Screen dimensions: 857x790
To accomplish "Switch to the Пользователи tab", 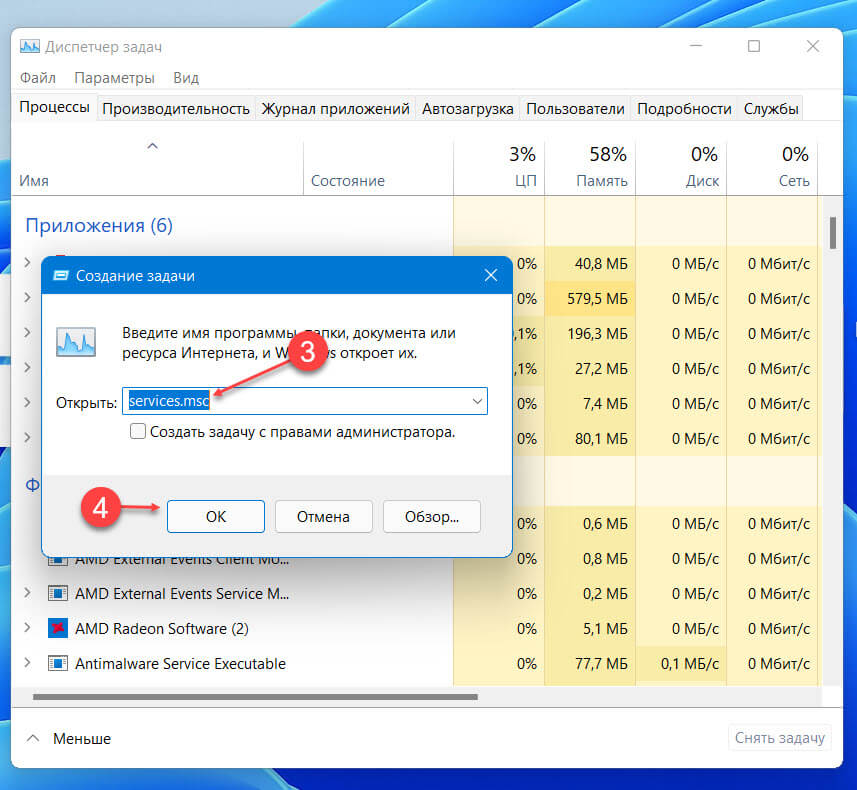I will (575, 109).
